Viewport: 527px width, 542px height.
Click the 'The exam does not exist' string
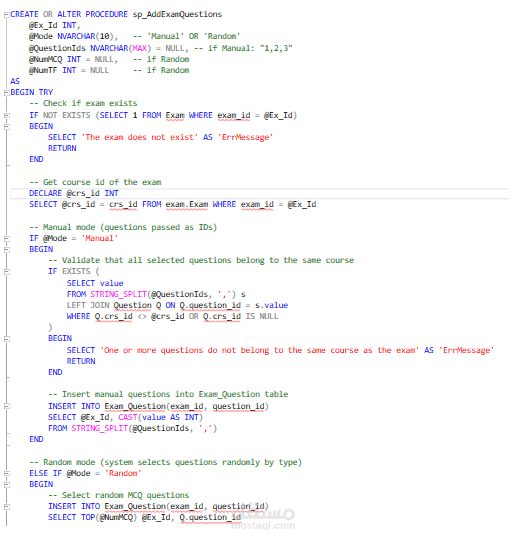139,137
